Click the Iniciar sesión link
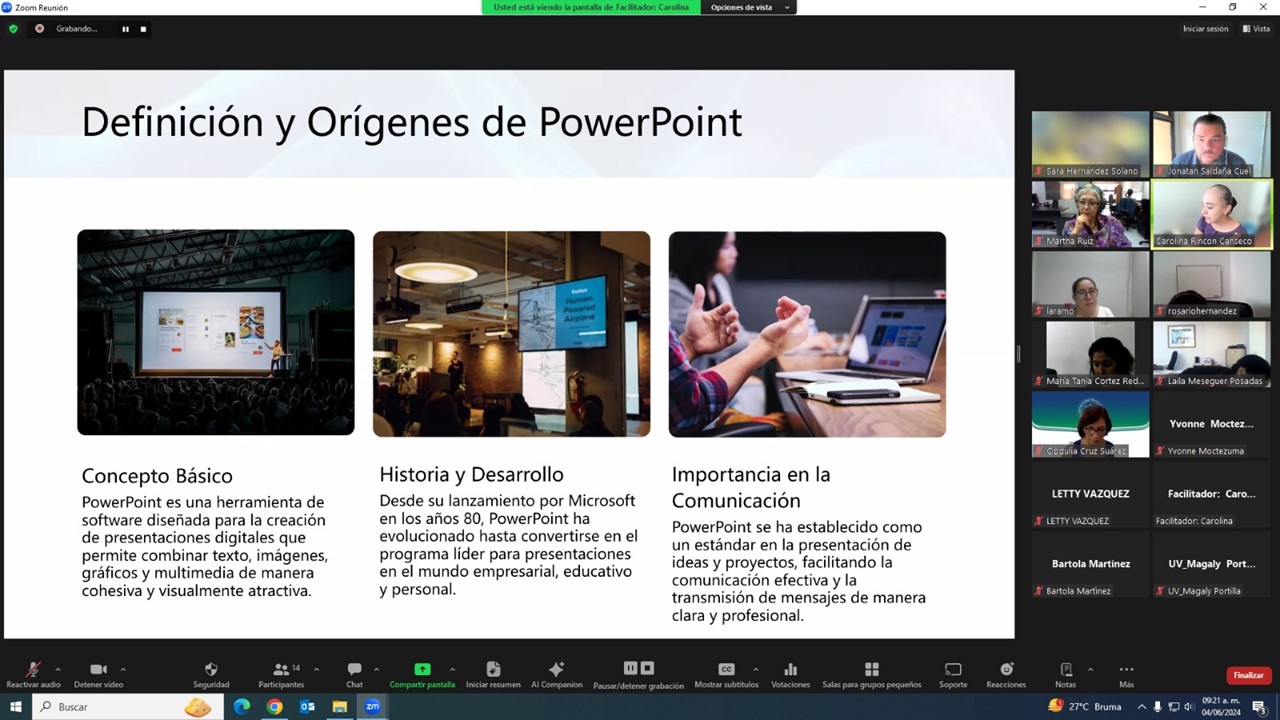The width and height of the screenshot is (1280, 720). [1205, 29]
